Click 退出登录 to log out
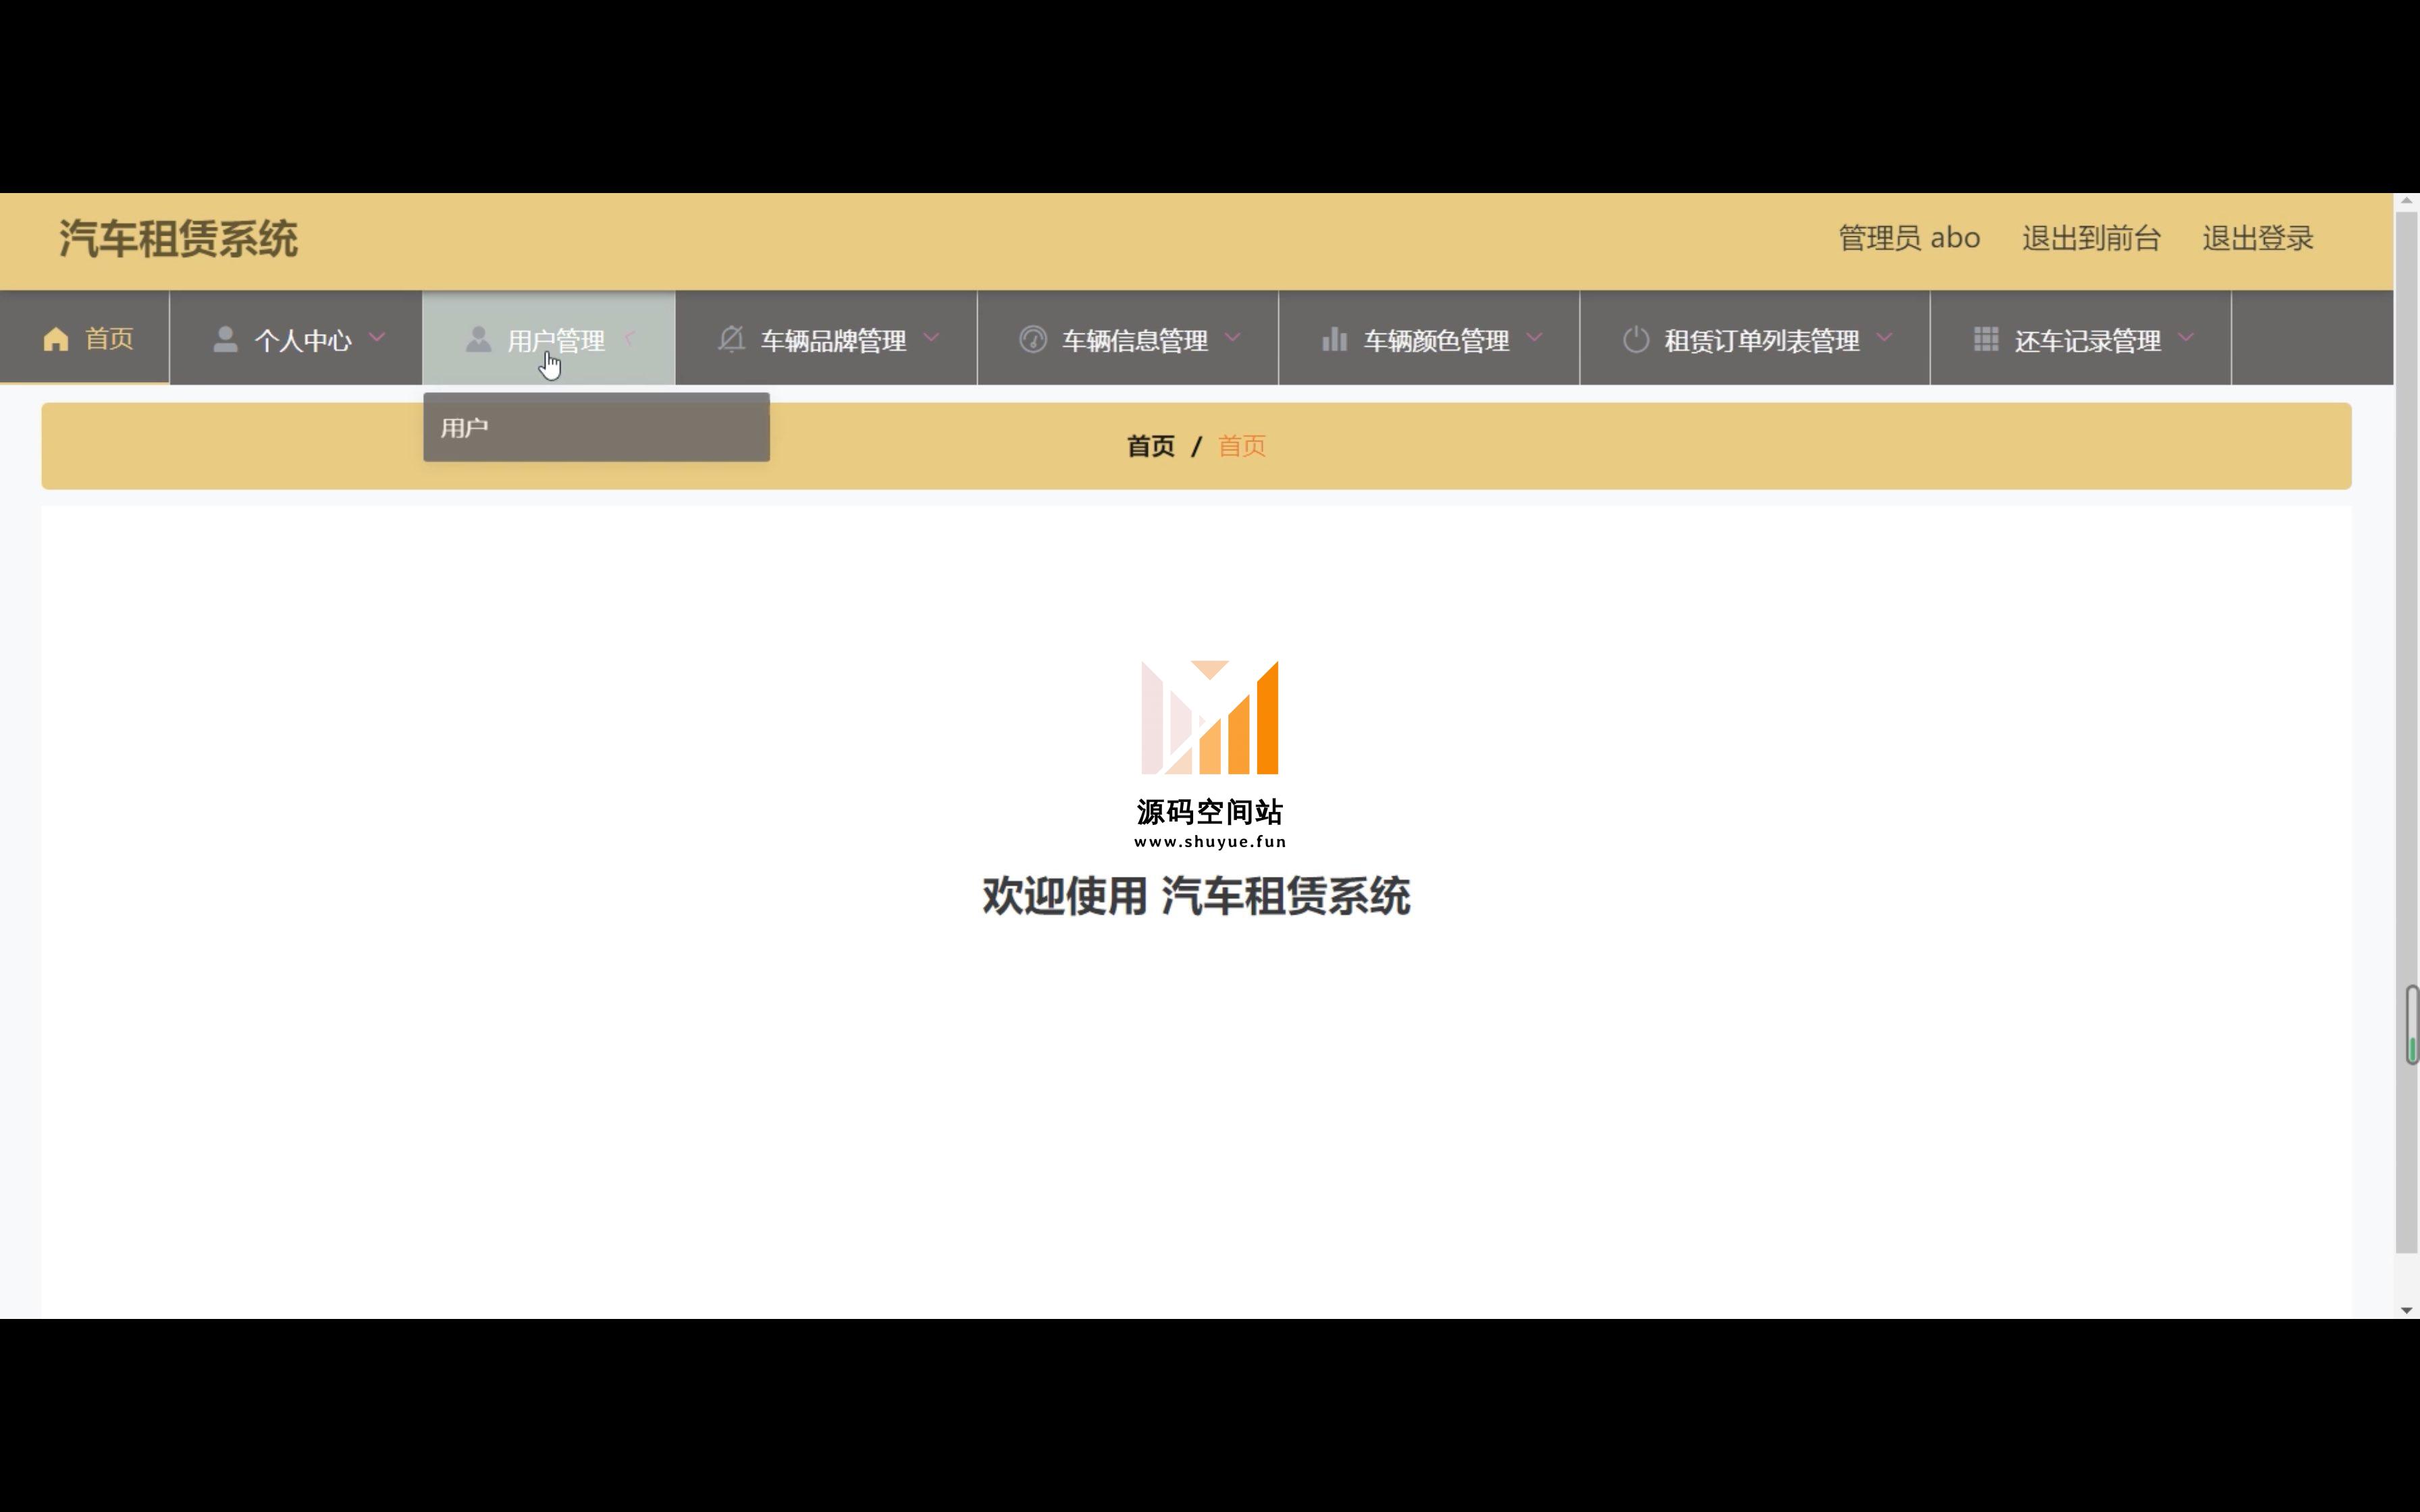2420x1512 pixels. 2257,238
